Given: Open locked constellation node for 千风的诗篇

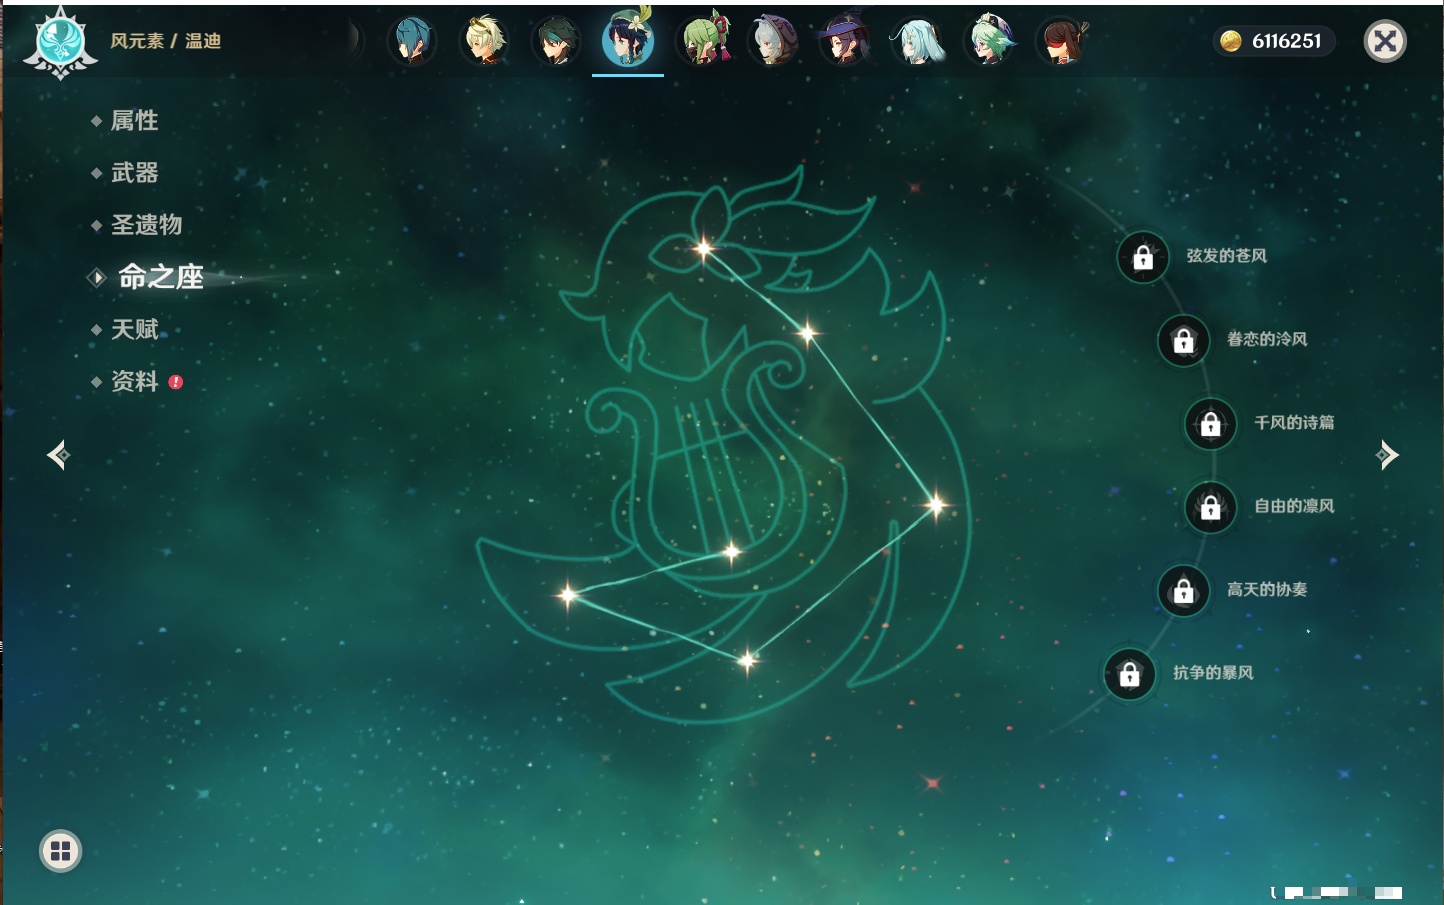Looking at the screenshot, I should 1211,424.
